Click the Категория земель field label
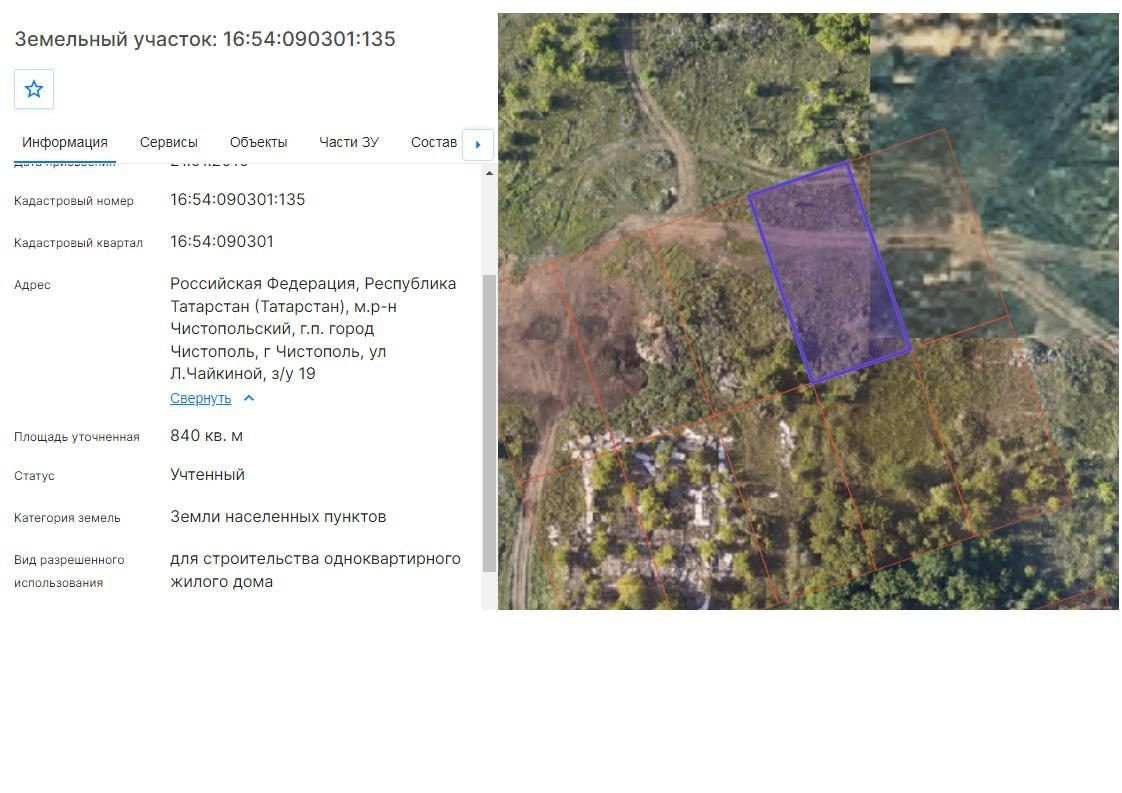Image resolution: width=1122 pixels, height=793 pixels. 67,518
